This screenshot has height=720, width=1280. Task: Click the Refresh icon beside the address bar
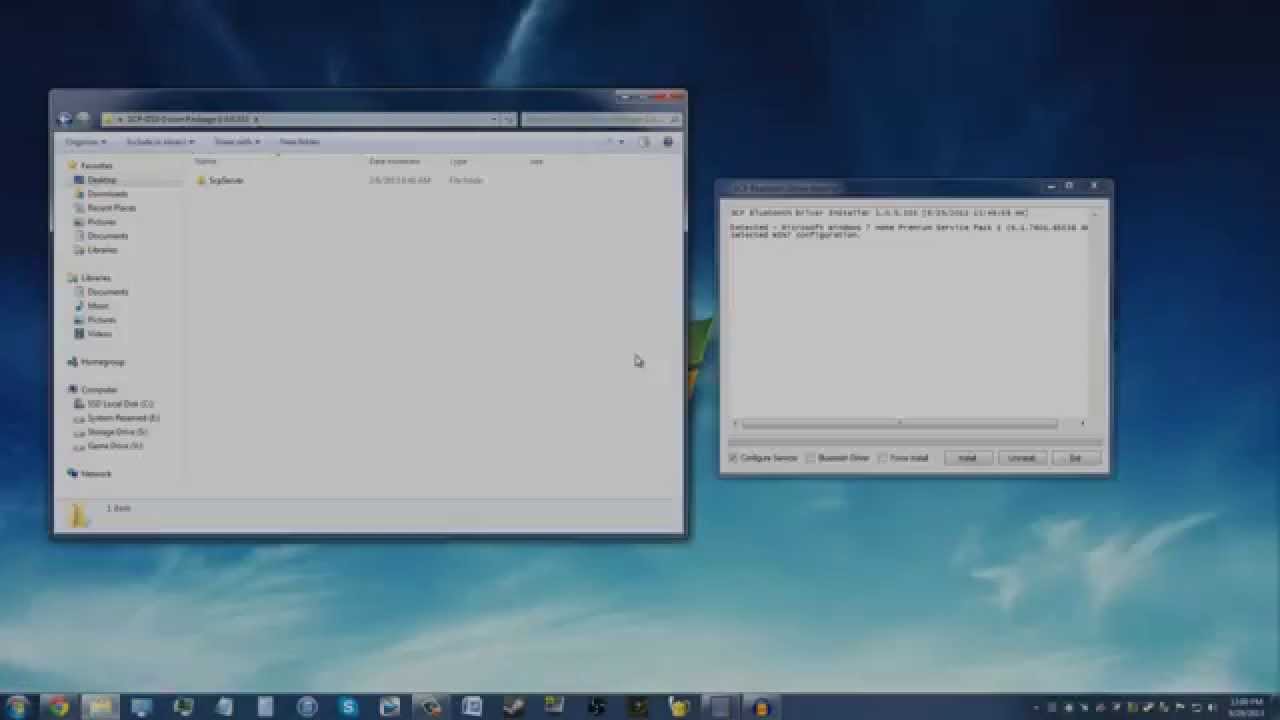[509, 120]
